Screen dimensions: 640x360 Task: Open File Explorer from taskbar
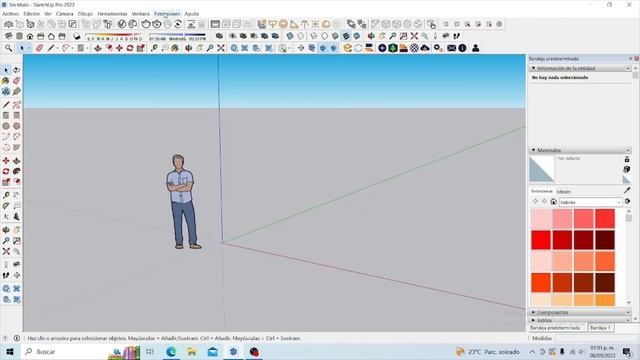tap(191, 351)
